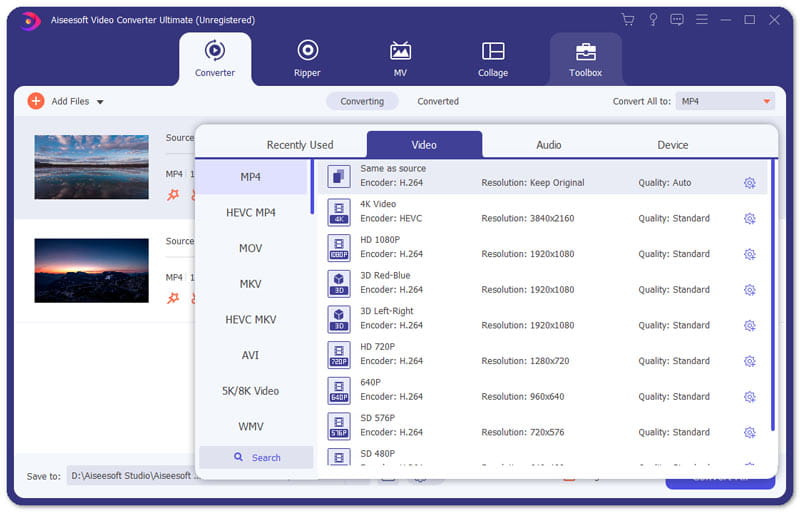Click the format list scrollbar
Screen dimensions: 800x512
tap(312, 187)
